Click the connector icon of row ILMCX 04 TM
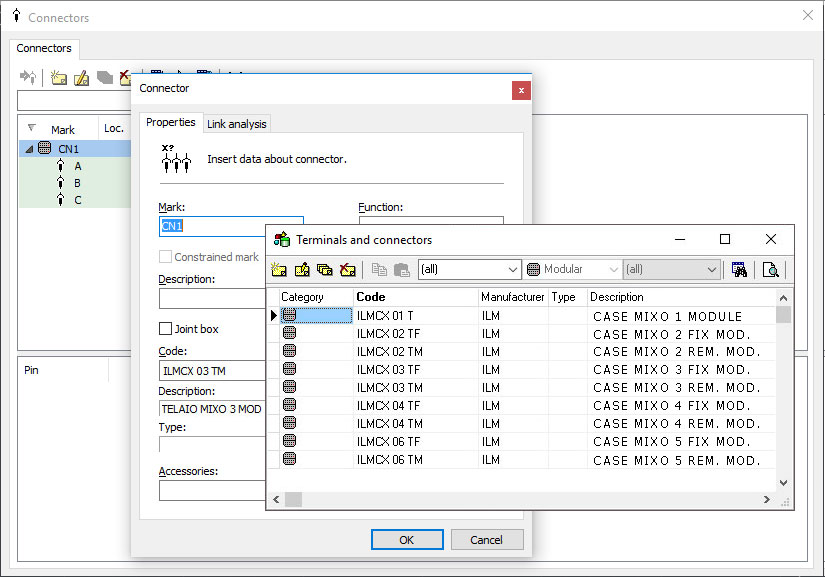The image size is (825, 577). tap(289, 422)
